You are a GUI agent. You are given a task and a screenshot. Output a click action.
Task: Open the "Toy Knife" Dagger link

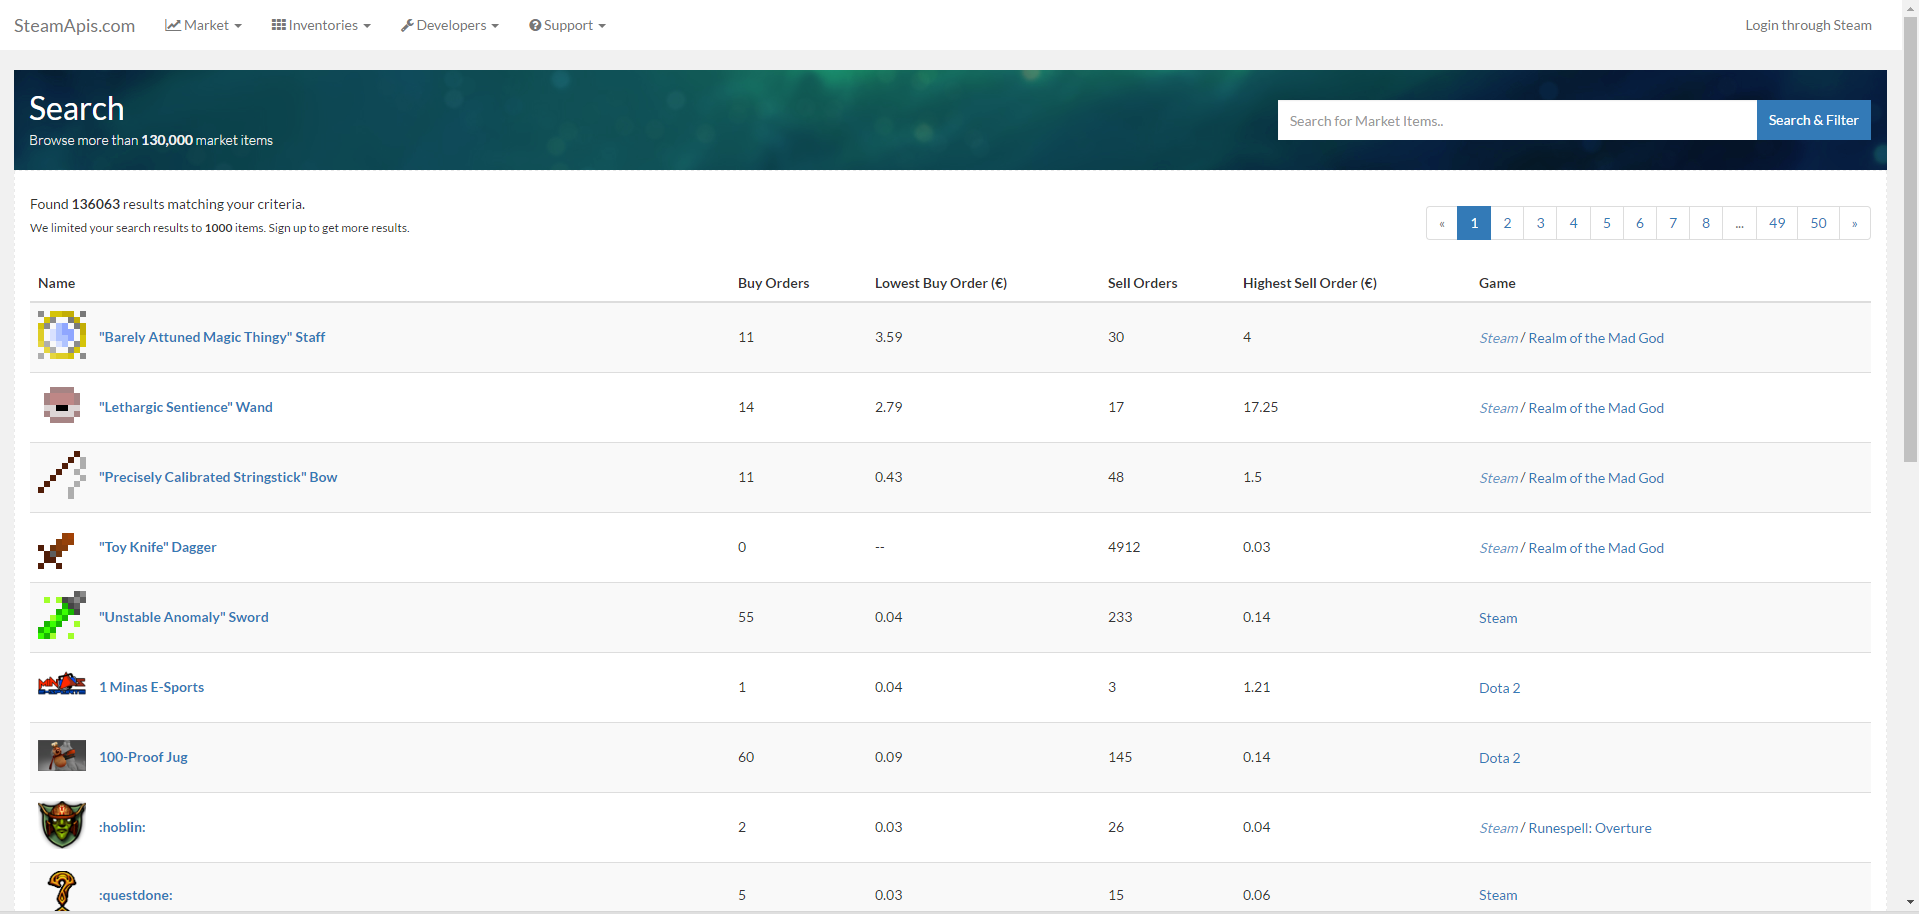click(158, 547)
